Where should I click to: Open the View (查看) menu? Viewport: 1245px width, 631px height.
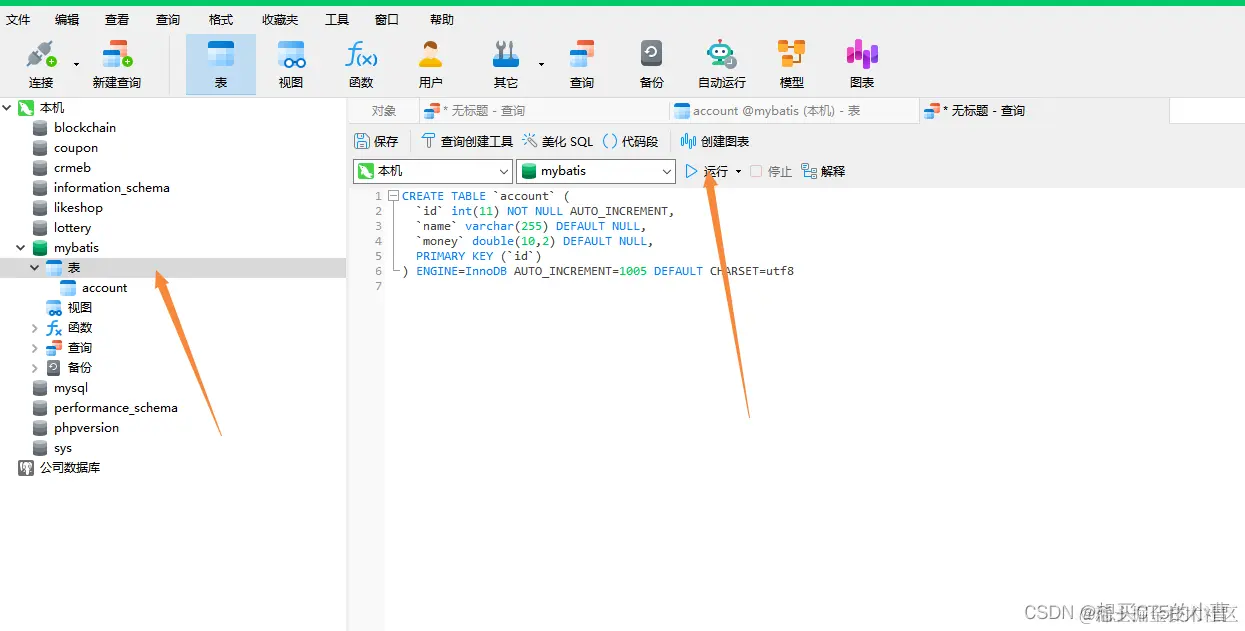117,19
